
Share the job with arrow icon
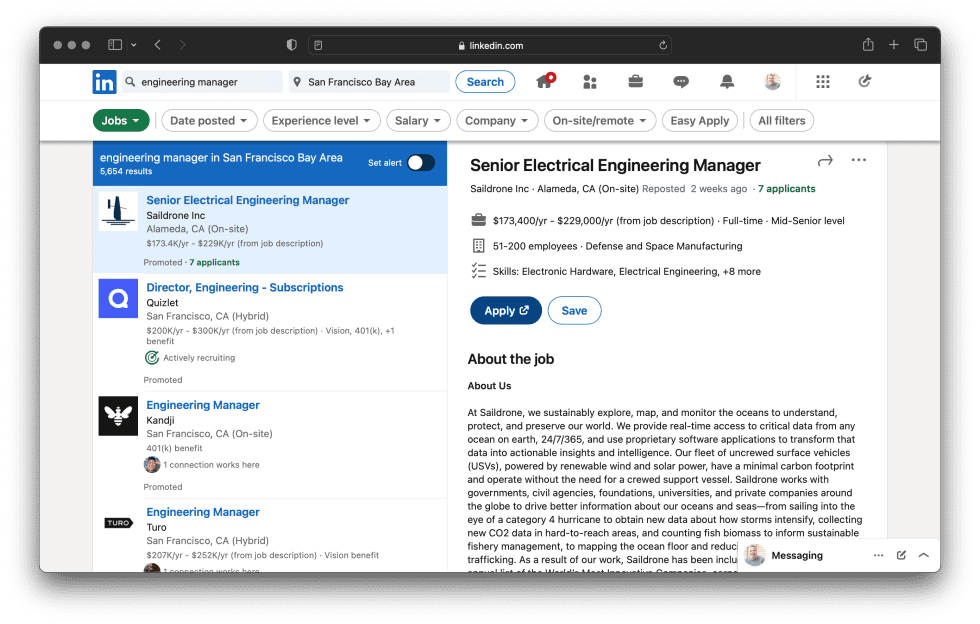coord(825,160)
